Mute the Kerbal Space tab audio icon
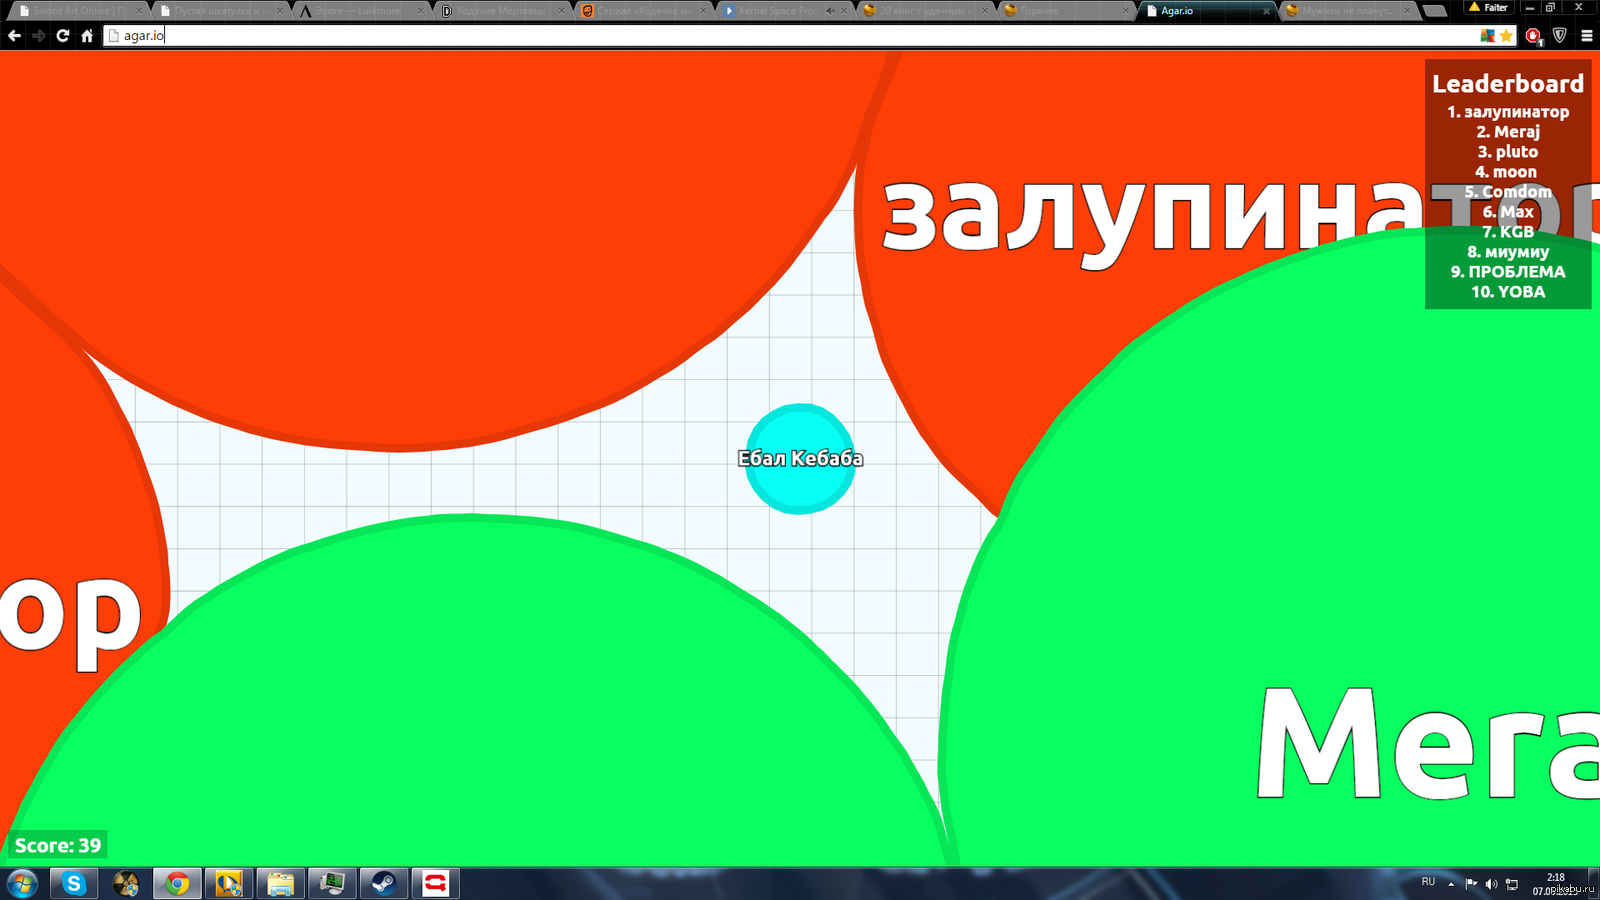 point(830,11)
